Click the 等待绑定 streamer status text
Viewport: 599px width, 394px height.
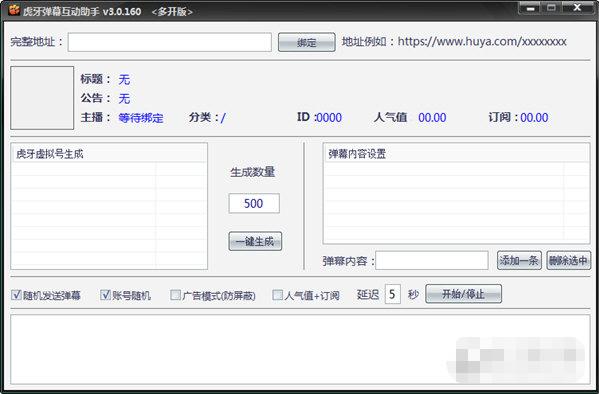[141, 118]
